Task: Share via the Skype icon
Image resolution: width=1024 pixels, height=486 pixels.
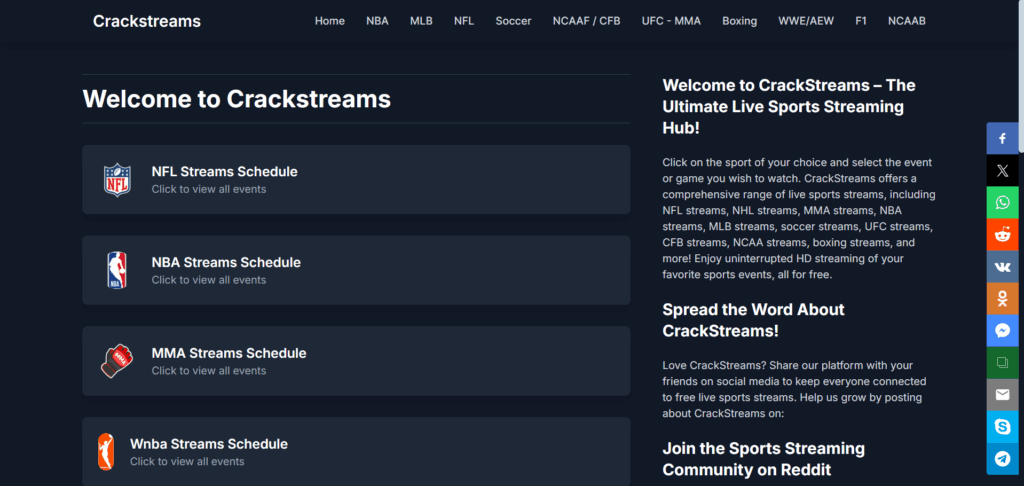Action: 1002,426
